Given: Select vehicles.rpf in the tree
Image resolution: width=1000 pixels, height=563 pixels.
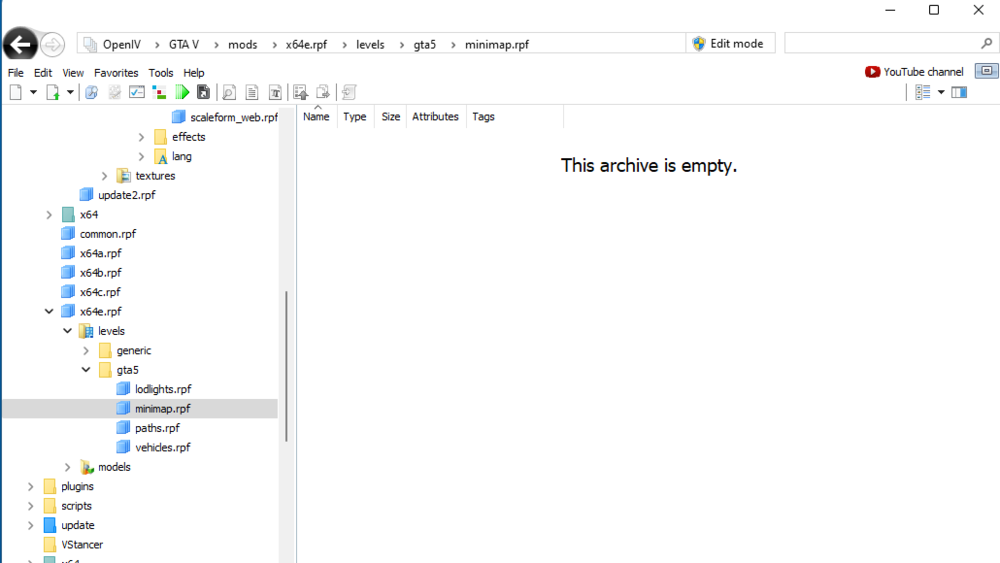Looking at the screenshot, I should (163, 448).
